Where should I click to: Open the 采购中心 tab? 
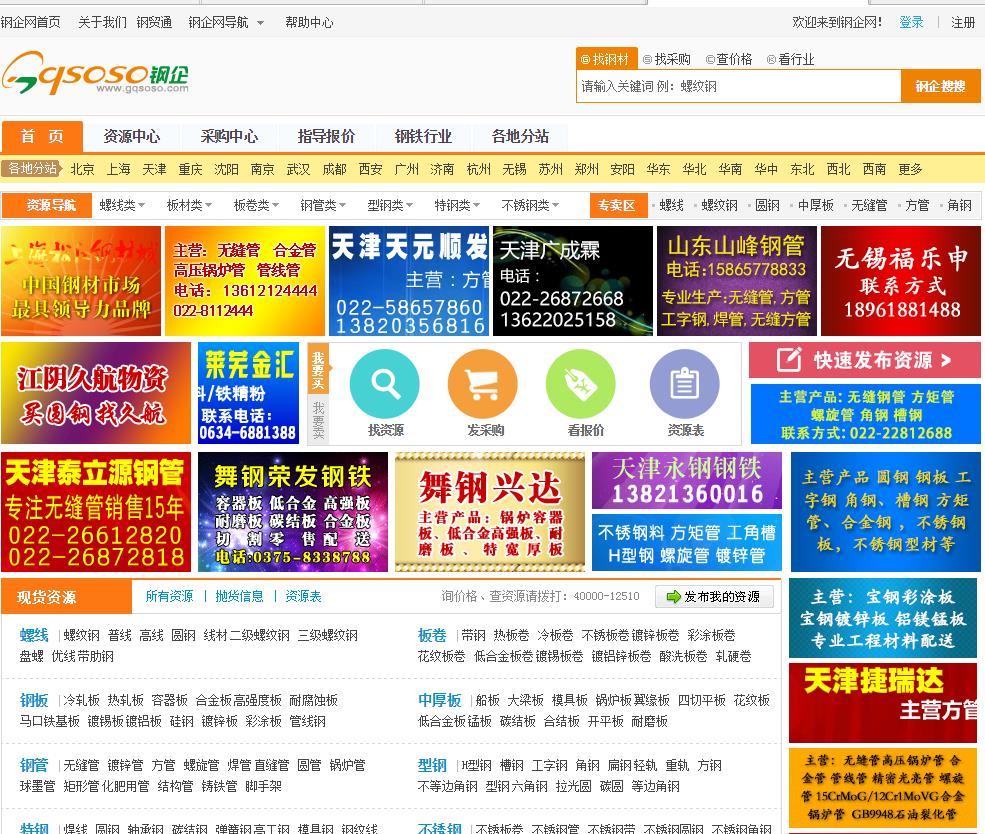[229, 136]
